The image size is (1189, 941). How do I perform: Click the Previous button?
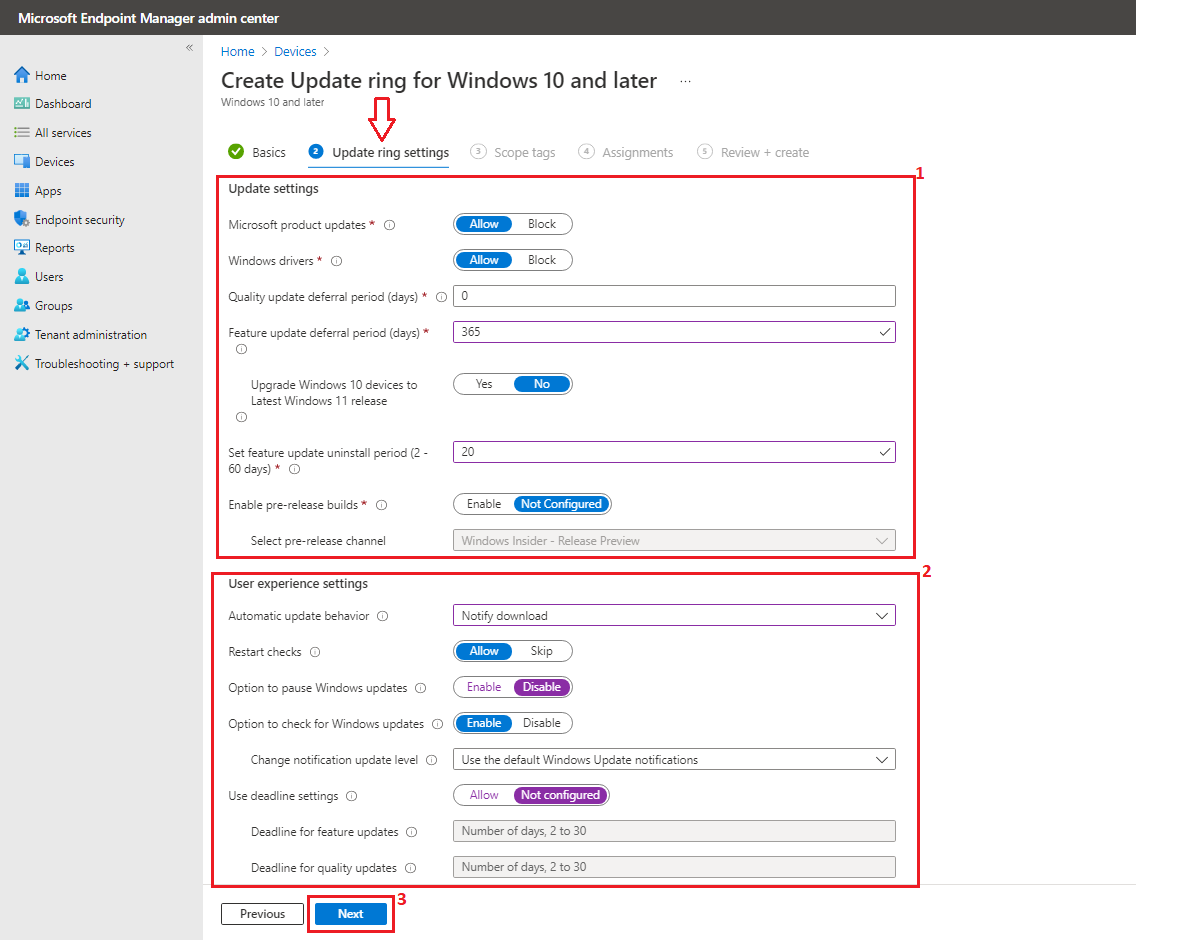262,914
